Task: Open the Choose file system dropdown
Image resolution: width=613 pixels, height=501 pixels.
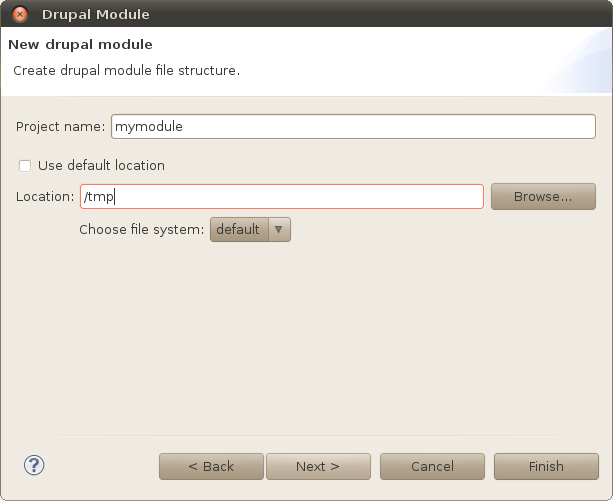Action: (x=250, y=229)
